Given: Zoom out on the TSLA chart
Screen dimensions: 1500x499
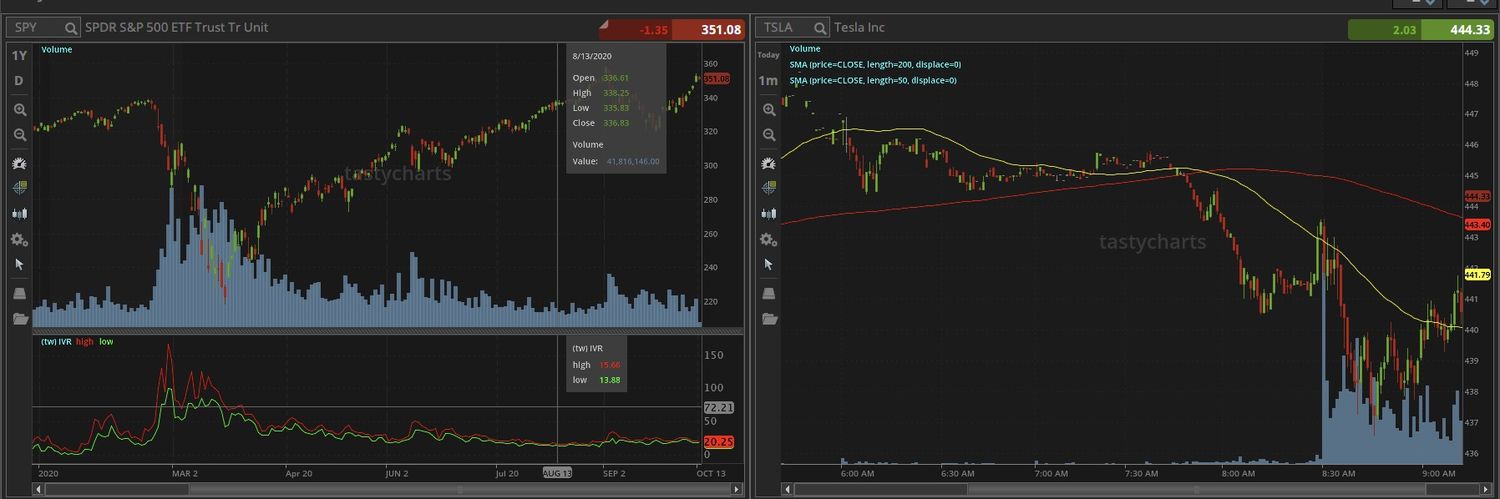Looking at the screenshot, I should [x=768, y=134].
